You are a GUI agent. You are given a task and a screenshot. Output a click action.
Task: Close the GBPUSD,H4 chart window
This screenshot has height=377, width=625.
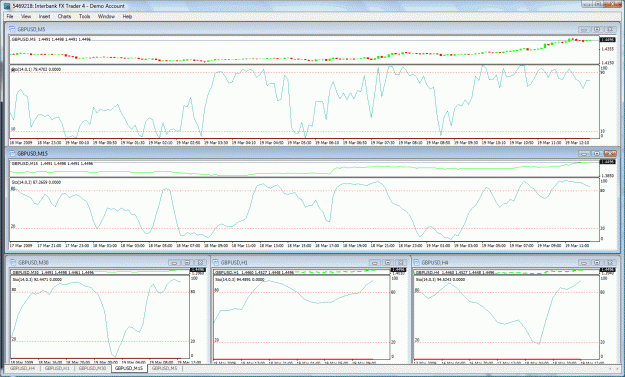pyautogui.click(x=610, y=263)
